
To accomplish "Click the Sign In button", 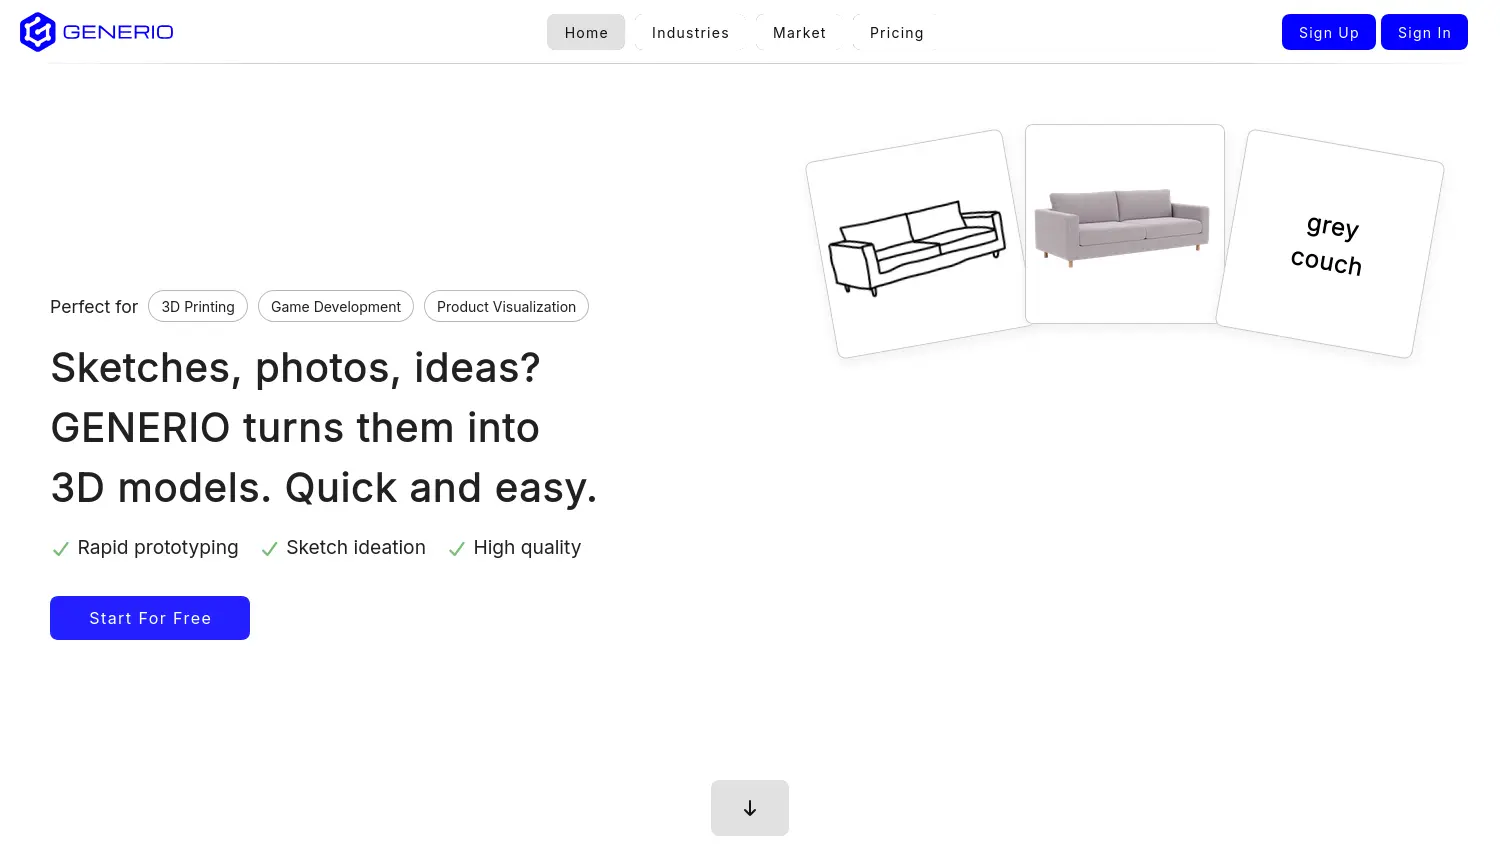I will coord(1424,31).
